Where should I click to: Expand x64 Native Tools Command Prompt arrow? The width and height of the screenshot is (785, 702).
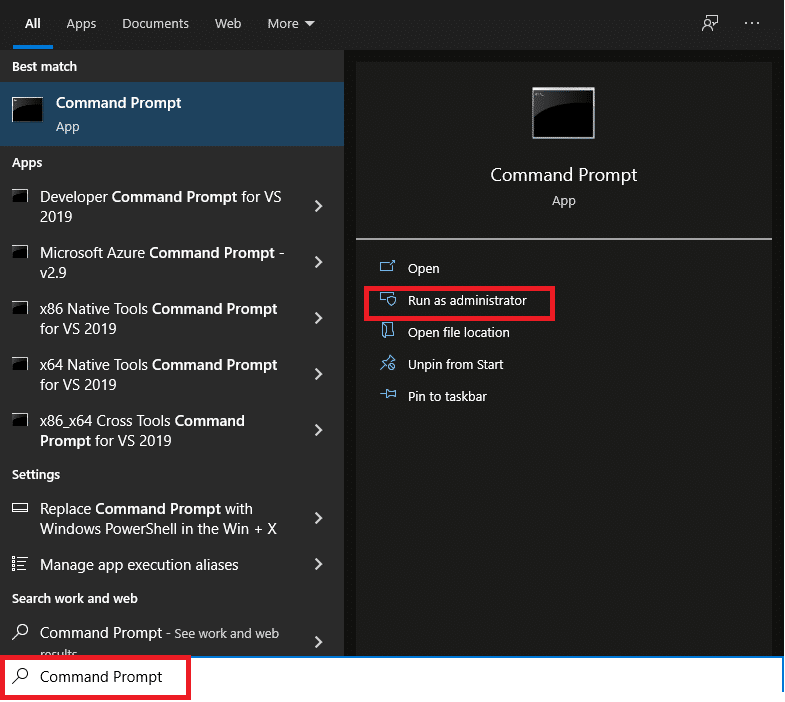pos(318,374)
